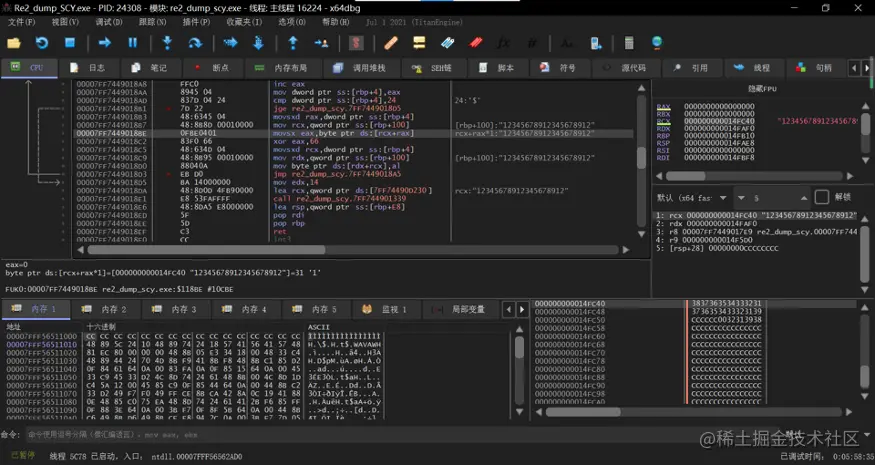Click the 隐藏FPU button
The width and height of the screenshot is (877, 466).
pos(762,89)
